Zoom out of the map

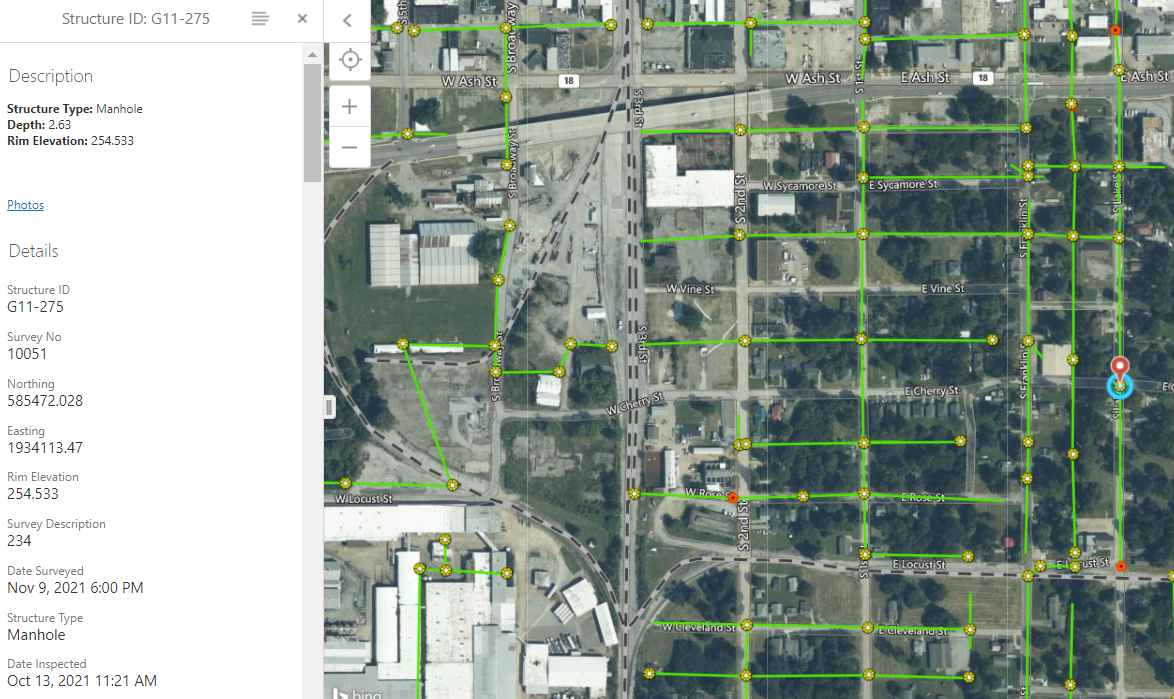tap(349, 147)
